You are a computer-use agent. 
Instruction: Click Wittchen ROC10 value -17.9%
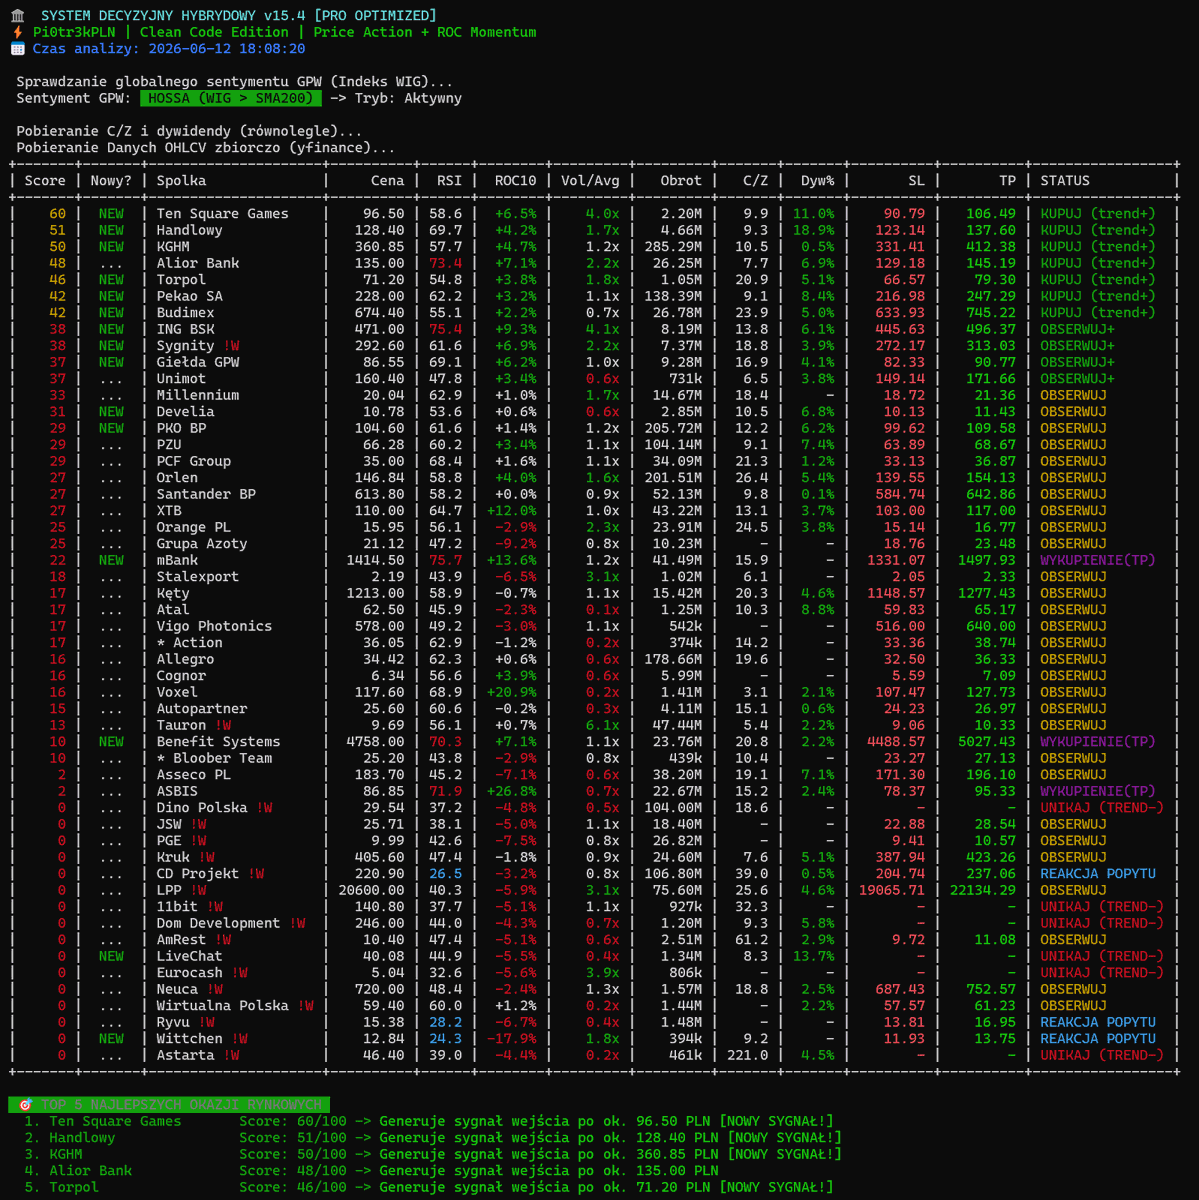click(512, 1039)
